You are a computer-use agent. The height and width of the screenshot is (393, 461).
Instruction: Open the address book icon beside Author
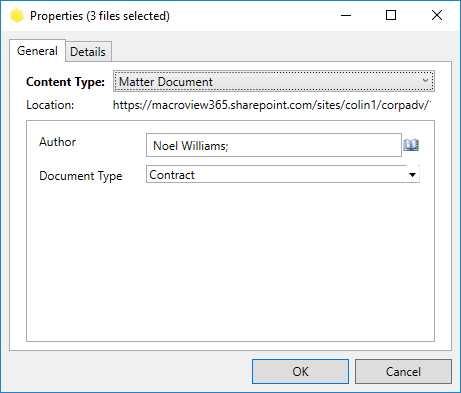[411, 145]
